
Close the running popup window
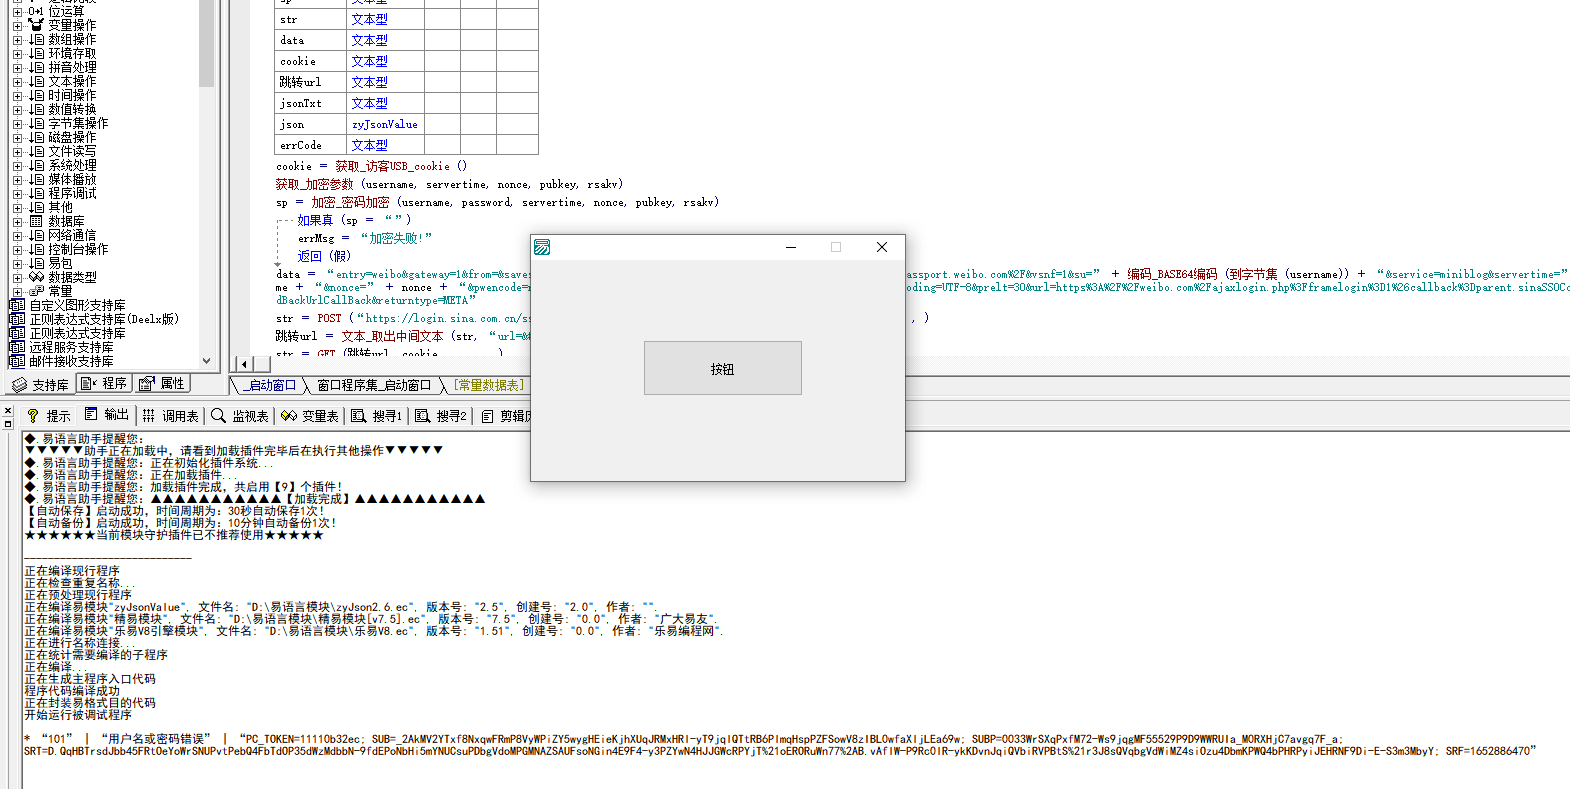(882, 247)
